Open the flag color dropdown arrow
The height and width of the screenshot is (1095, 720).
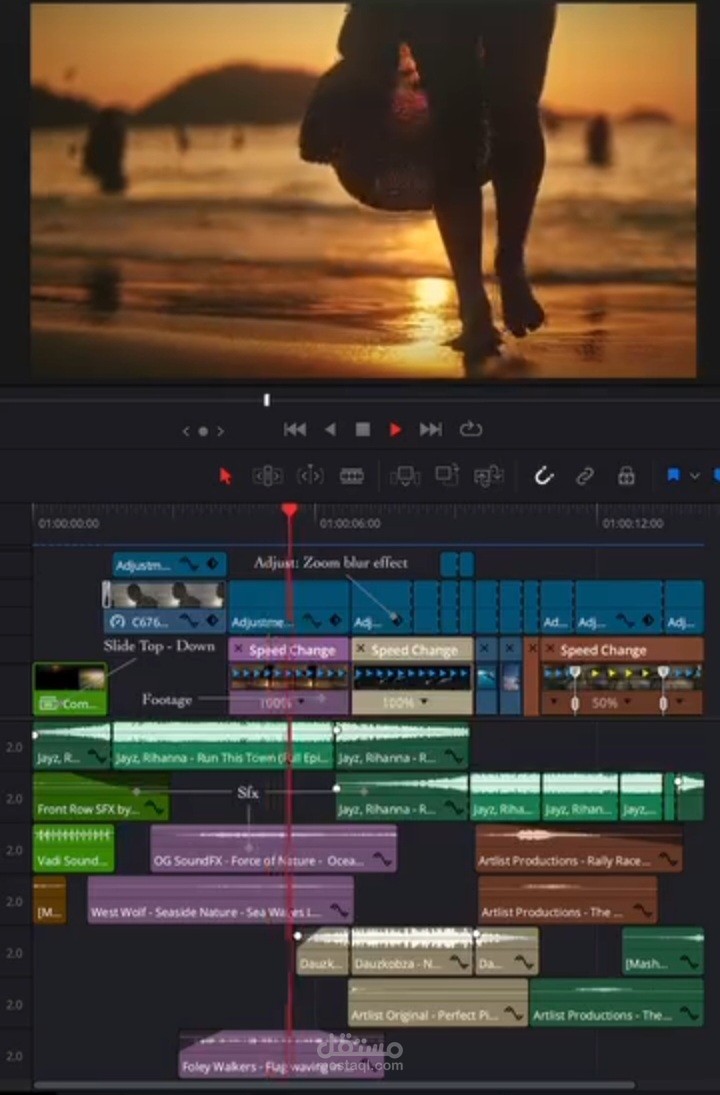695,476
